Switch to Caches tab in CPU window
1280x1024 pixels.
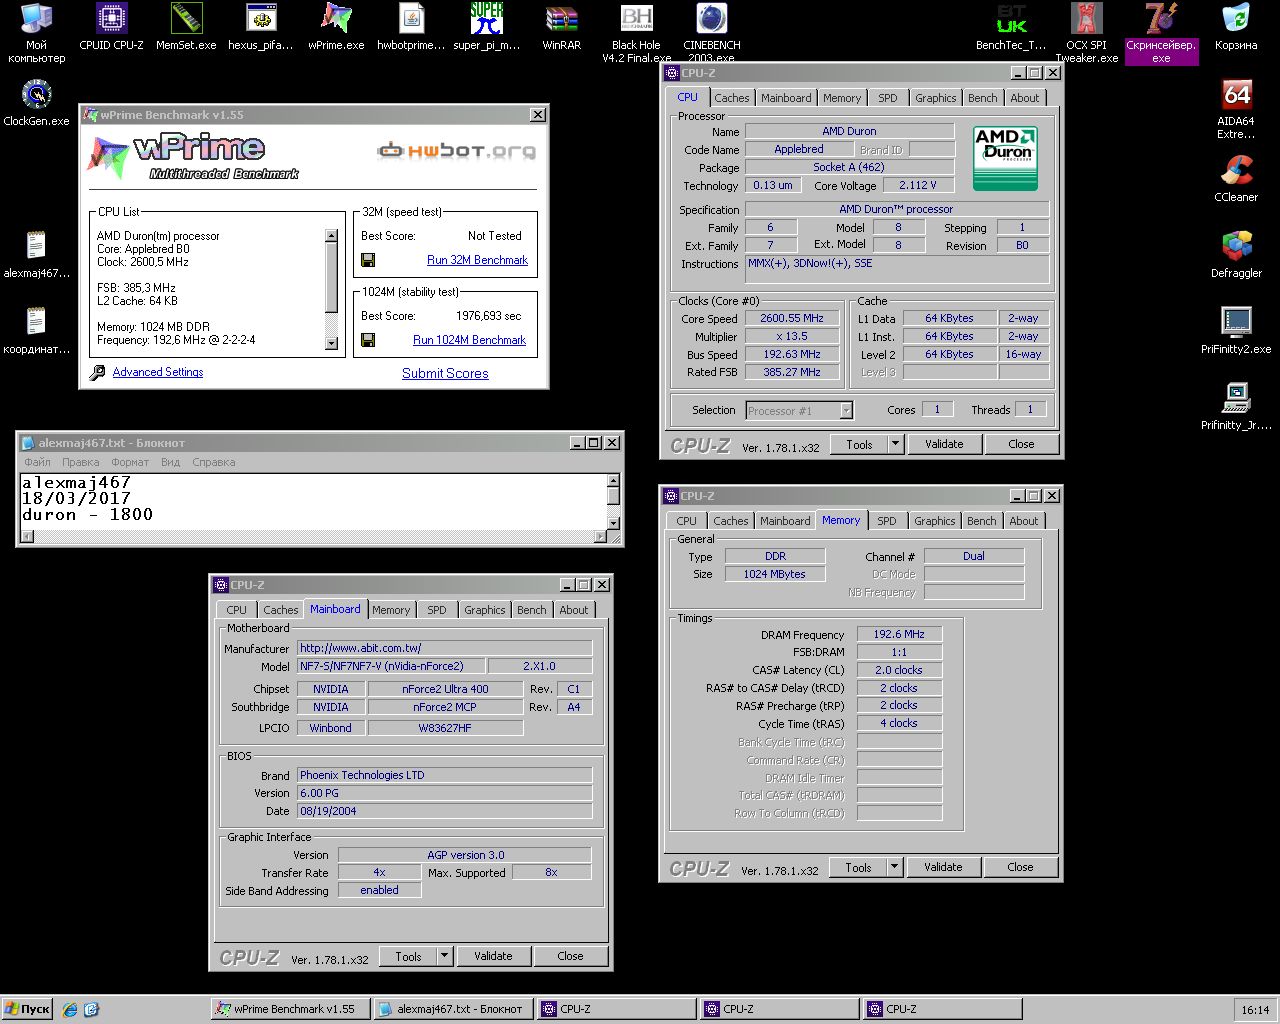pyautogui.click(x=731, y=98)
